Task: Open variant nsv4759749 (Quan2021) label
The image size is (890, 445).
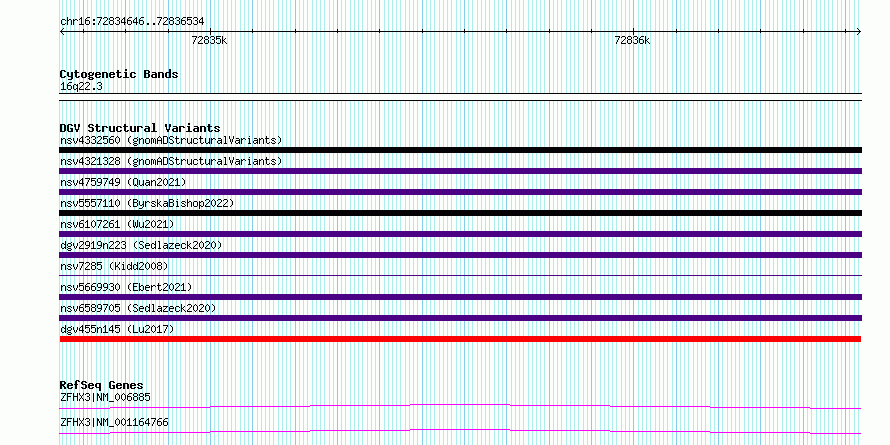Action: pos(123,182)
